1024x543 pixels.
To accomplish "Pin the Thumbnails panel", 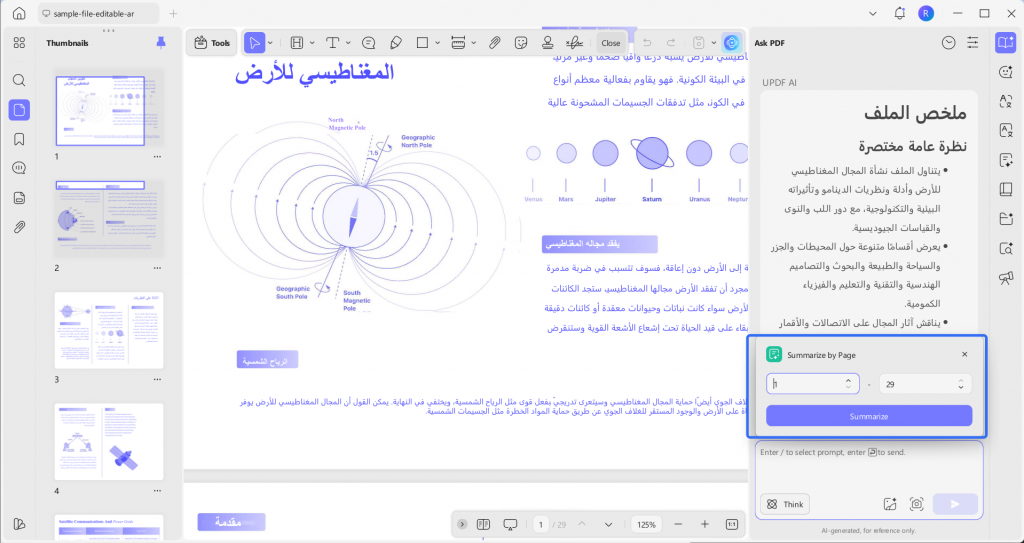I will tap(161, 42).
